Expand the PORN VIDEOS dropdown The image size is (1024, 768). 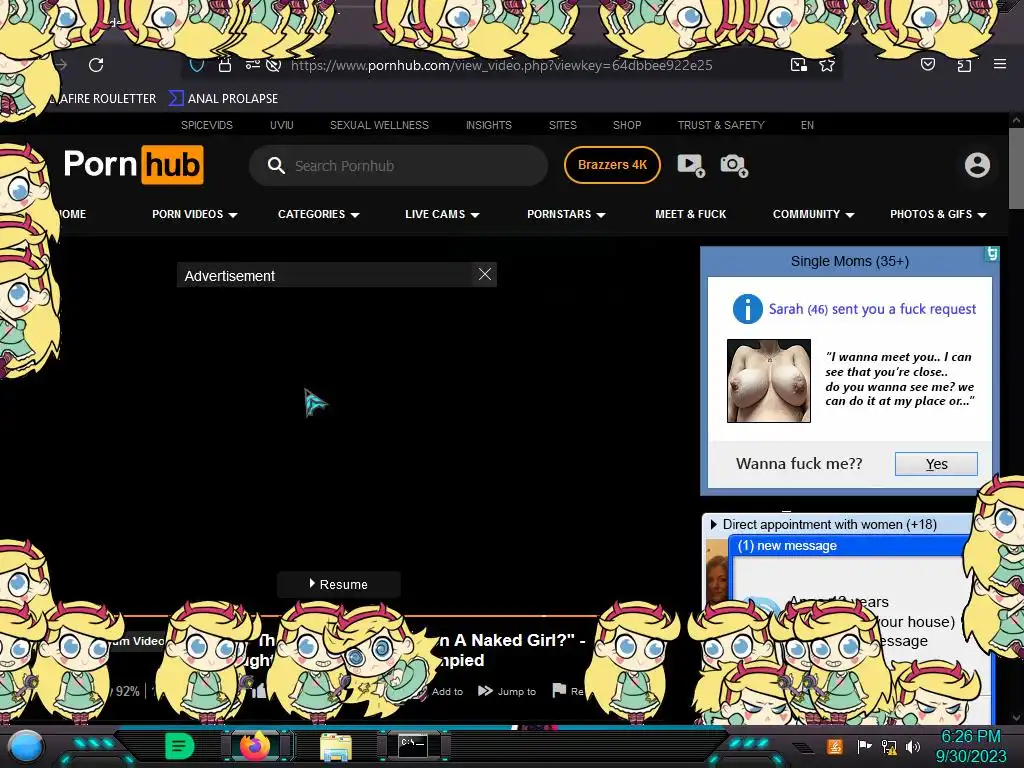click(195, 214)
